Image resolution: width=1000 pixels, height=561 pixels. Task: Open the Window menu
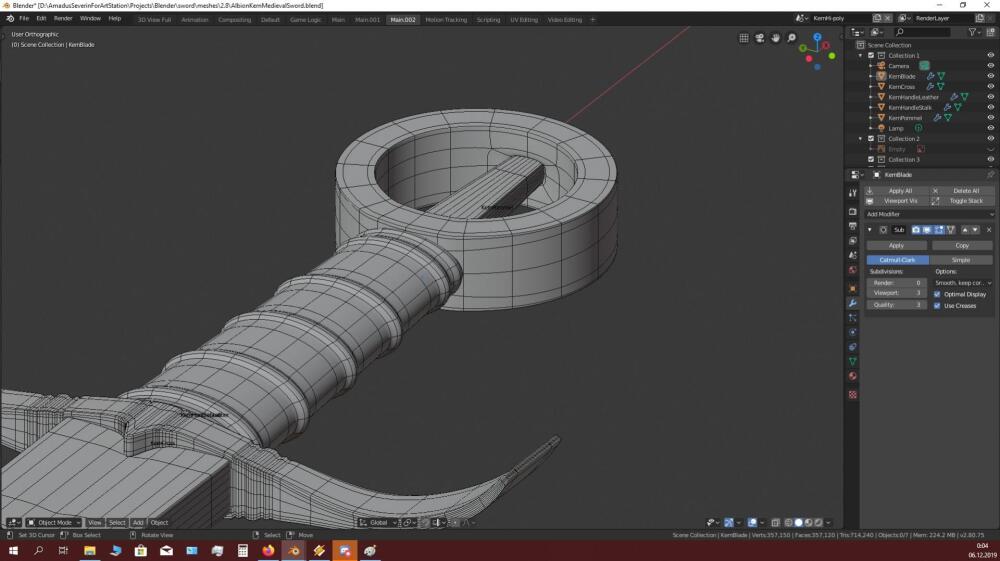(90, 19)
